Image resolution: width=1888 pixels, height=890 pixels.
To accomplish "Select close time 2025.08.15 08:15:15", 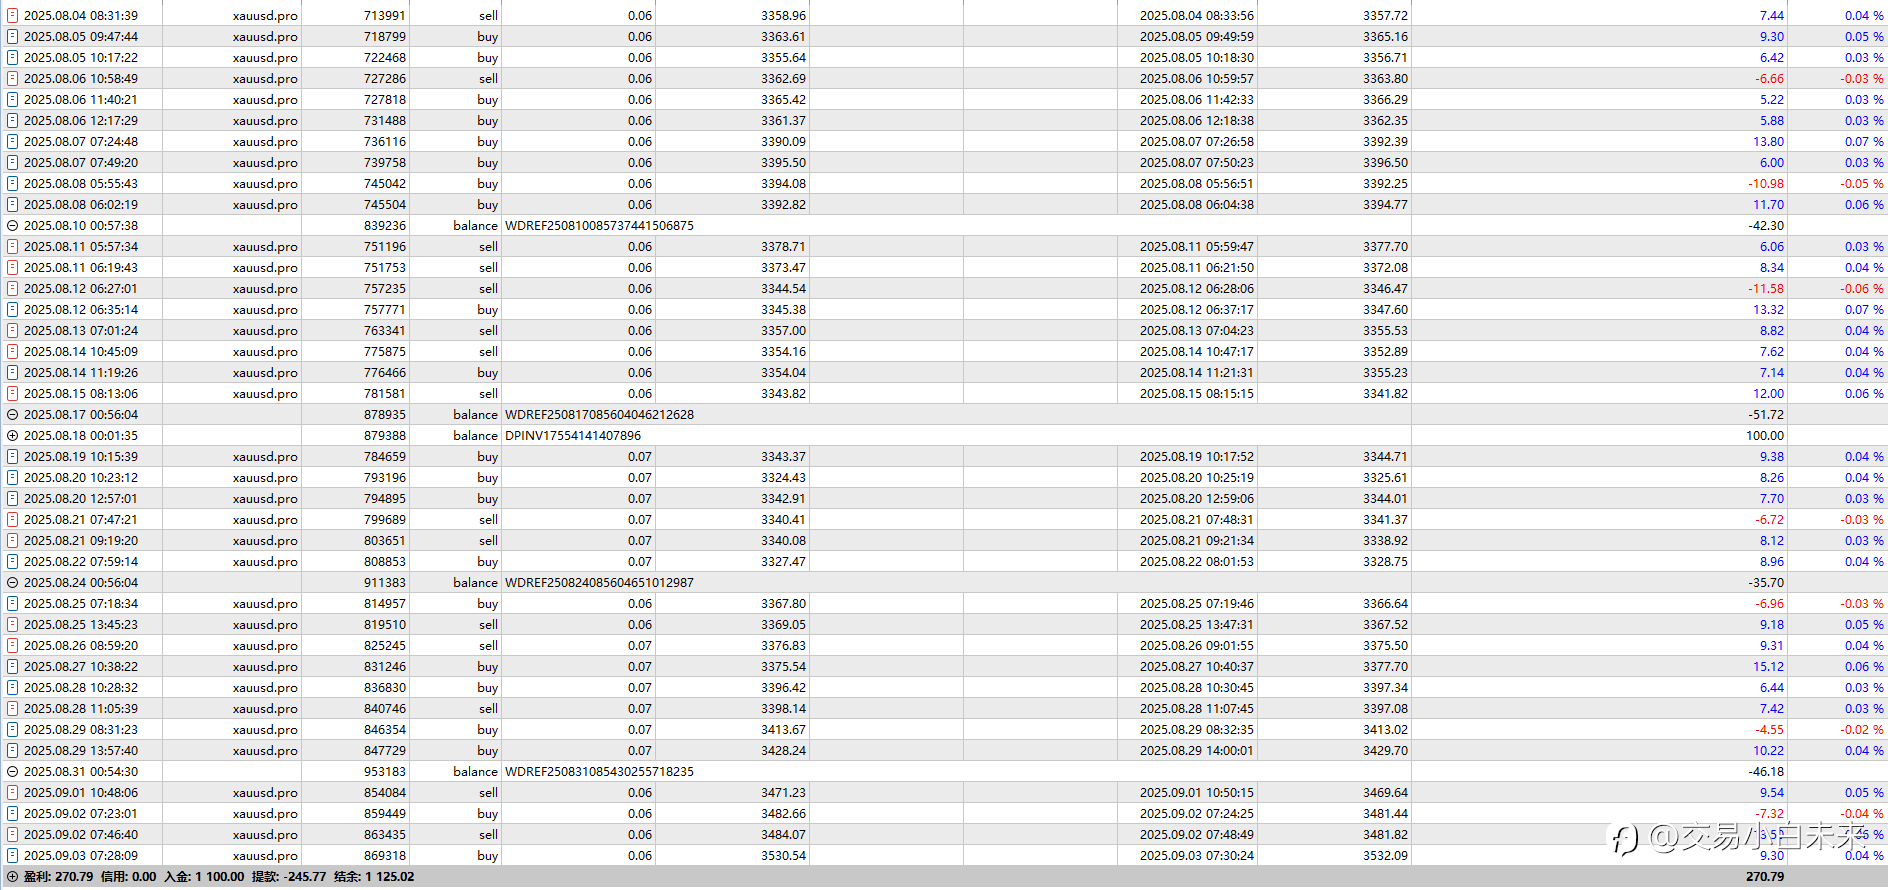I will click(x=1196, y=393).
